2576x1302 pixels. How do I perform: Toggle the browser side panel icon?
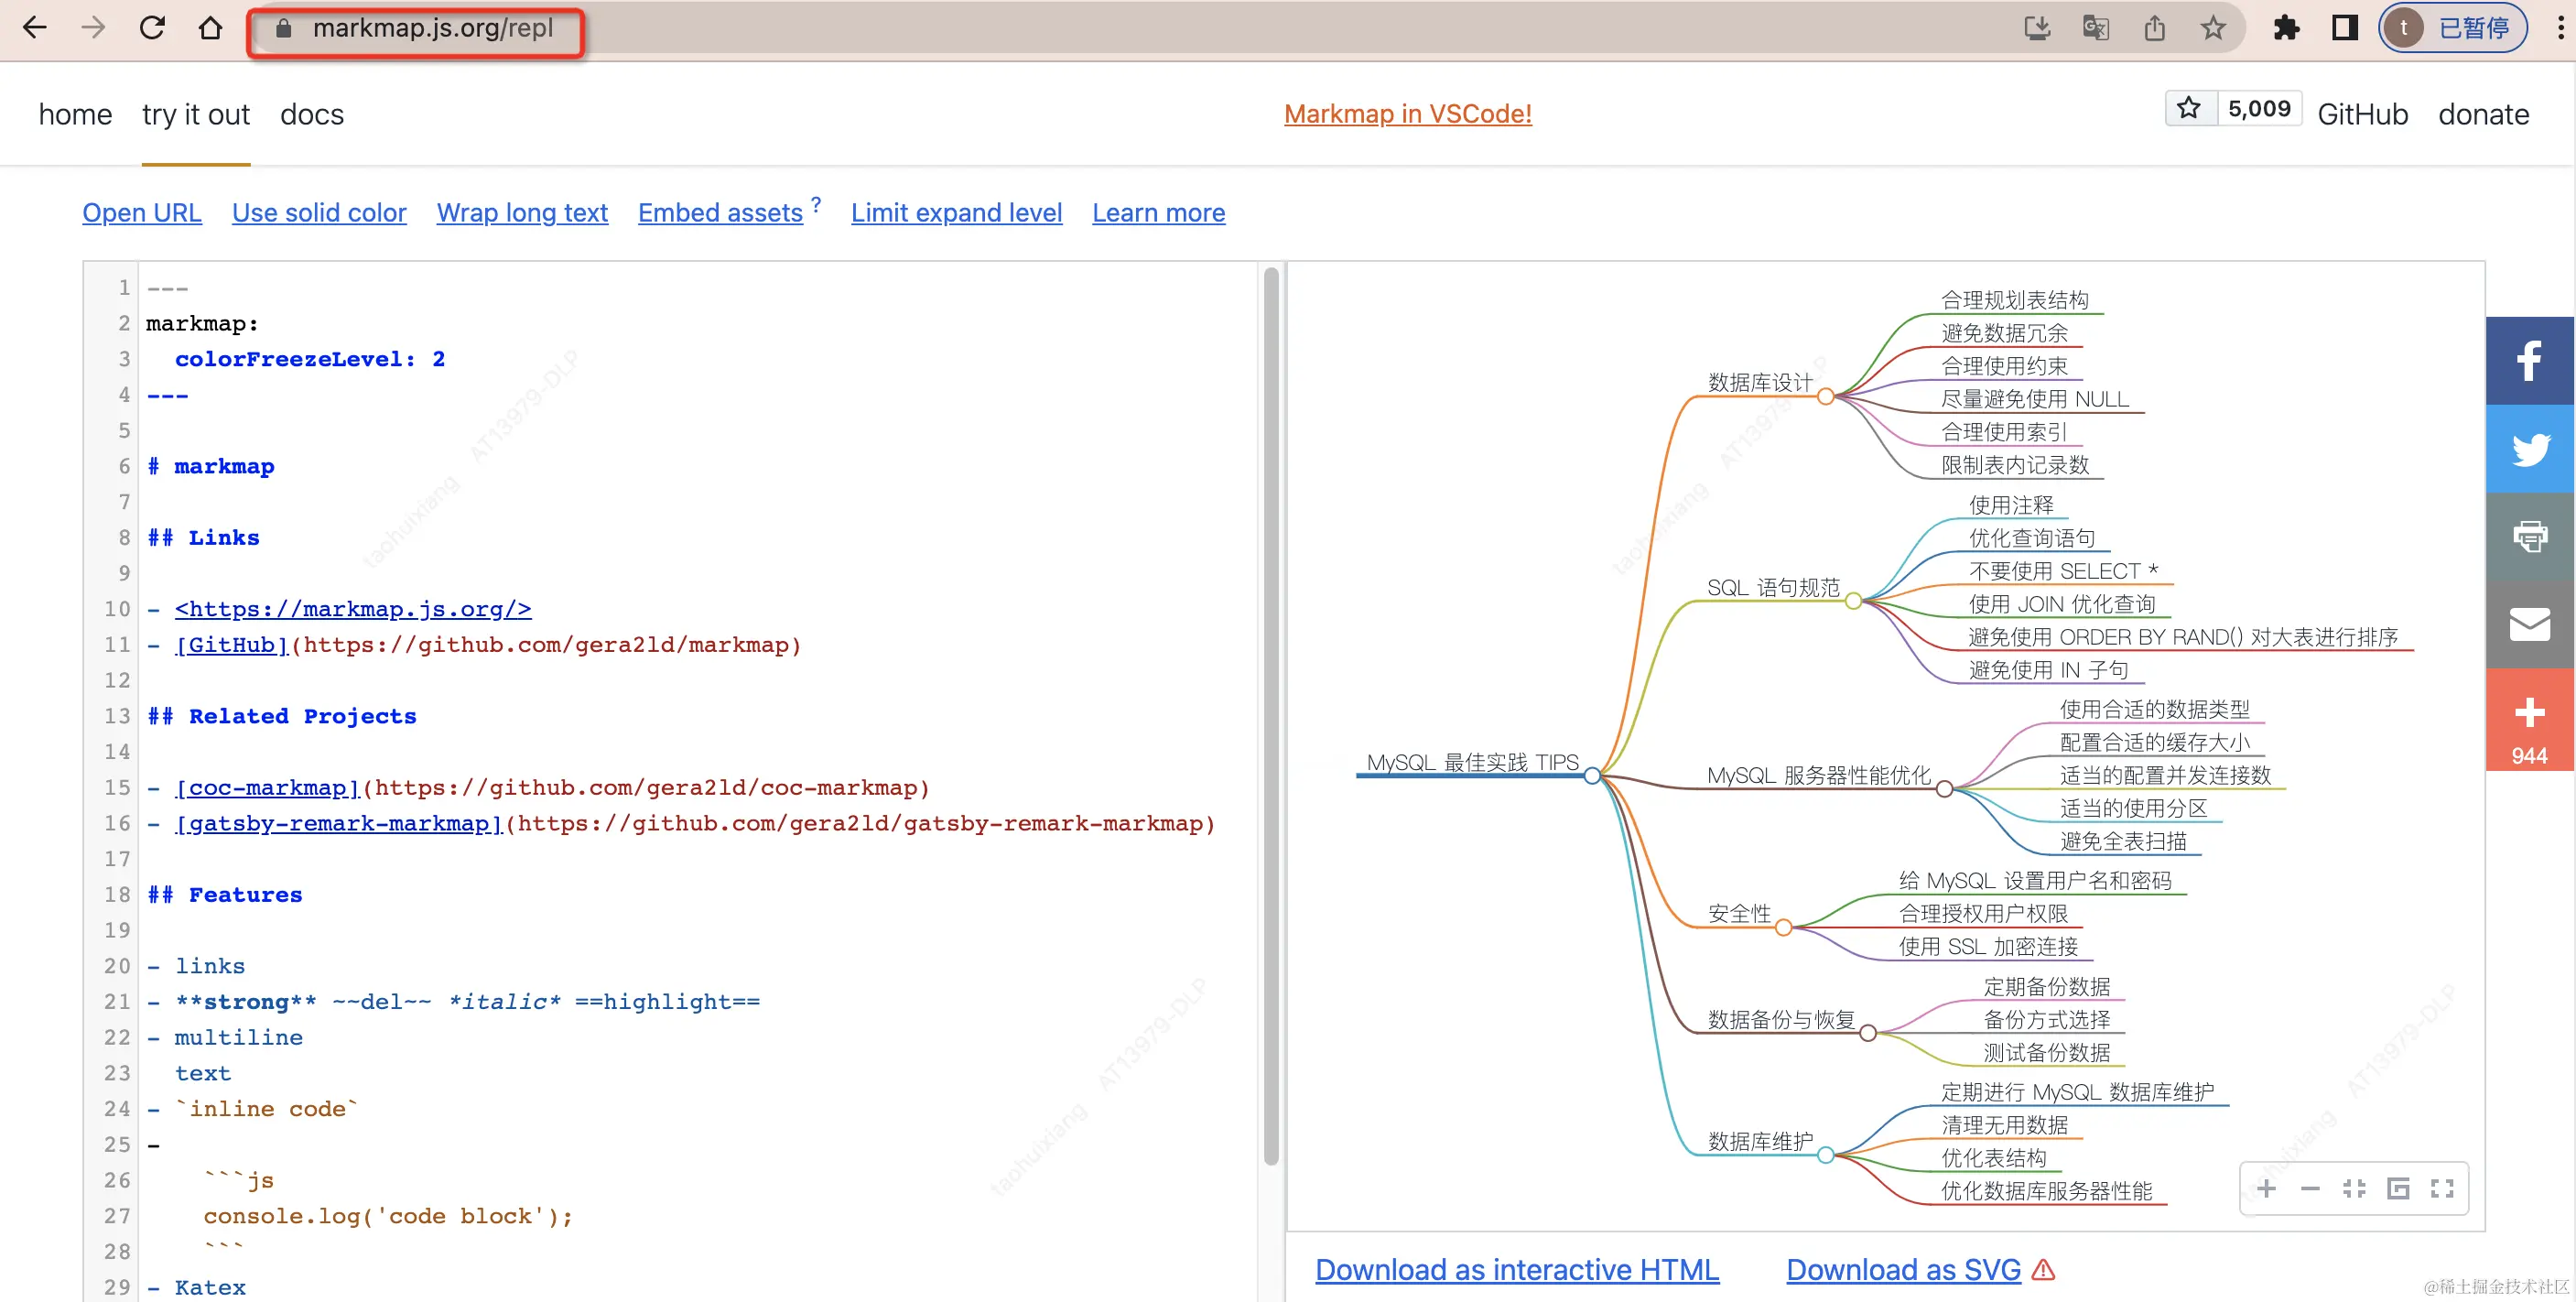(2345, 27)
